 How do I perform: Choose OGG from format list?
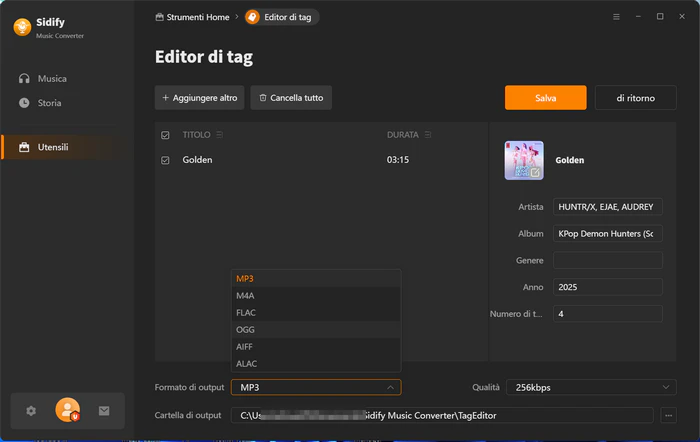[x=316, y=329]
